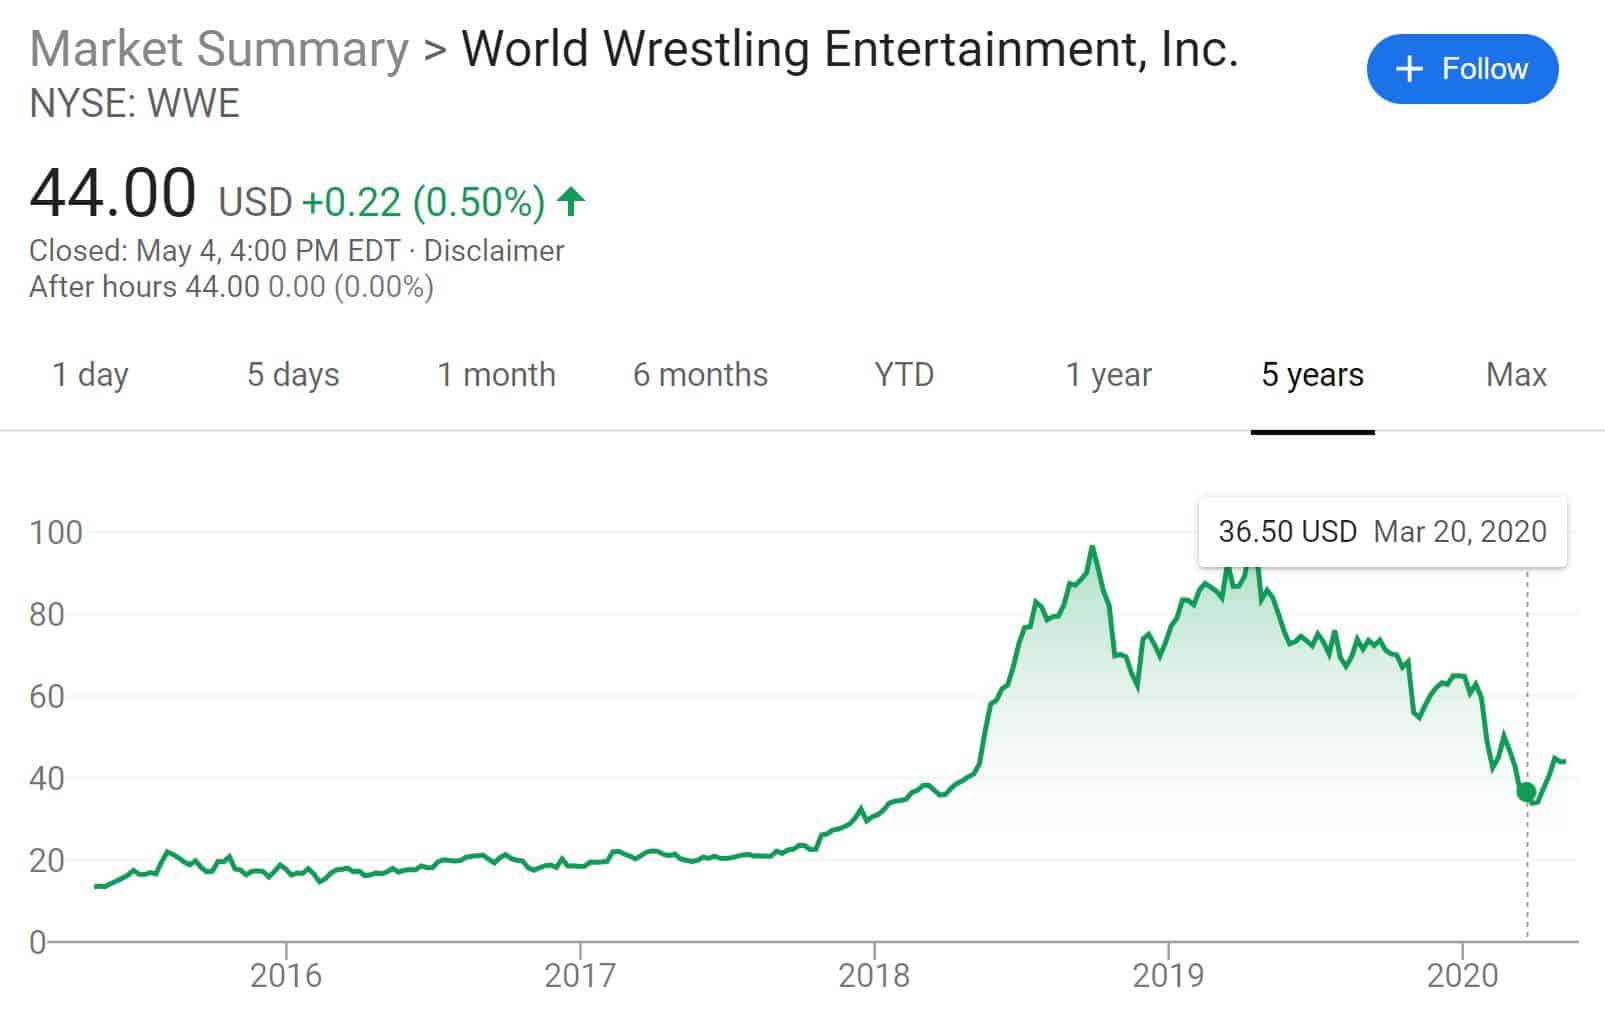Reselect the active 5 years tab
The width and height of the screenshot is (1605, 1009).
(x=1311, y=375)
